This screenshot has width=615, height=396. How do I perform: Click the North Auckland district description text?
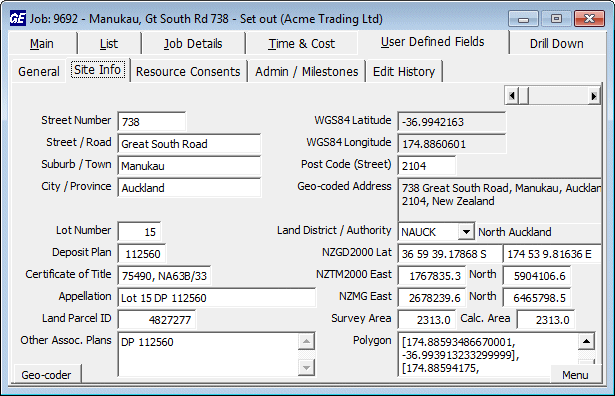click(515, 232)
